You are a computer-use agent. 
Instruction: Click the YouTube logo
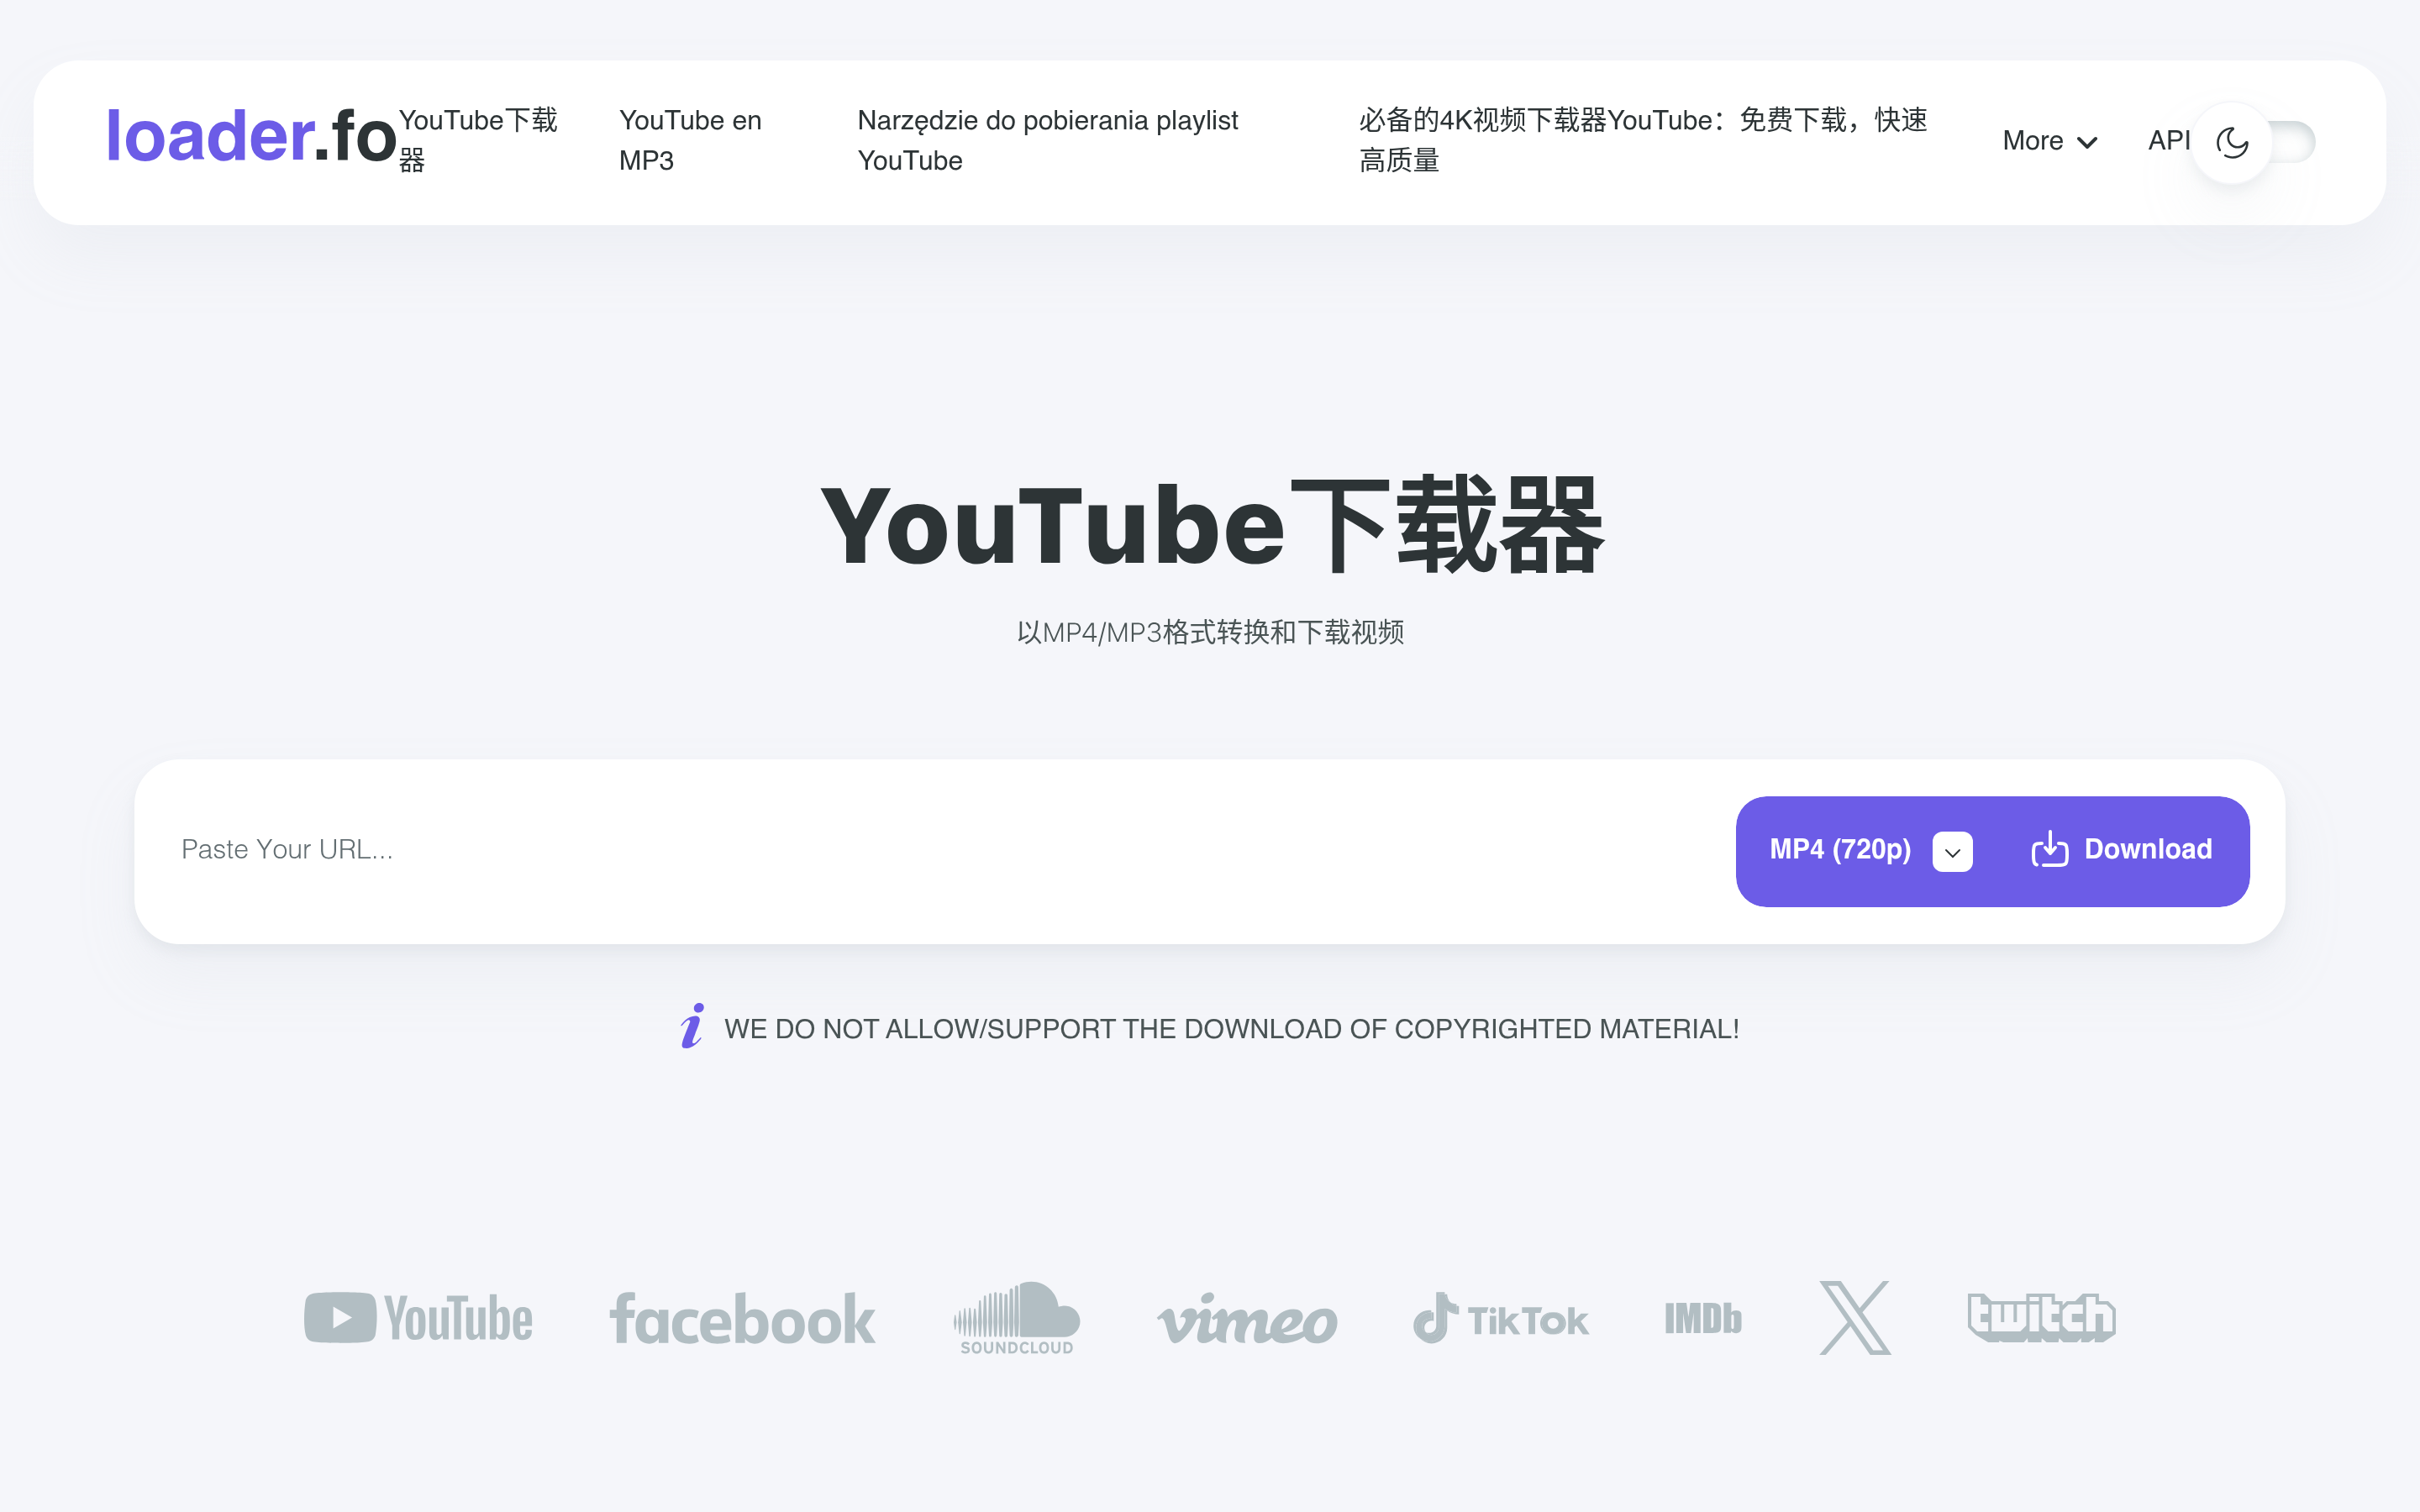418,1317
